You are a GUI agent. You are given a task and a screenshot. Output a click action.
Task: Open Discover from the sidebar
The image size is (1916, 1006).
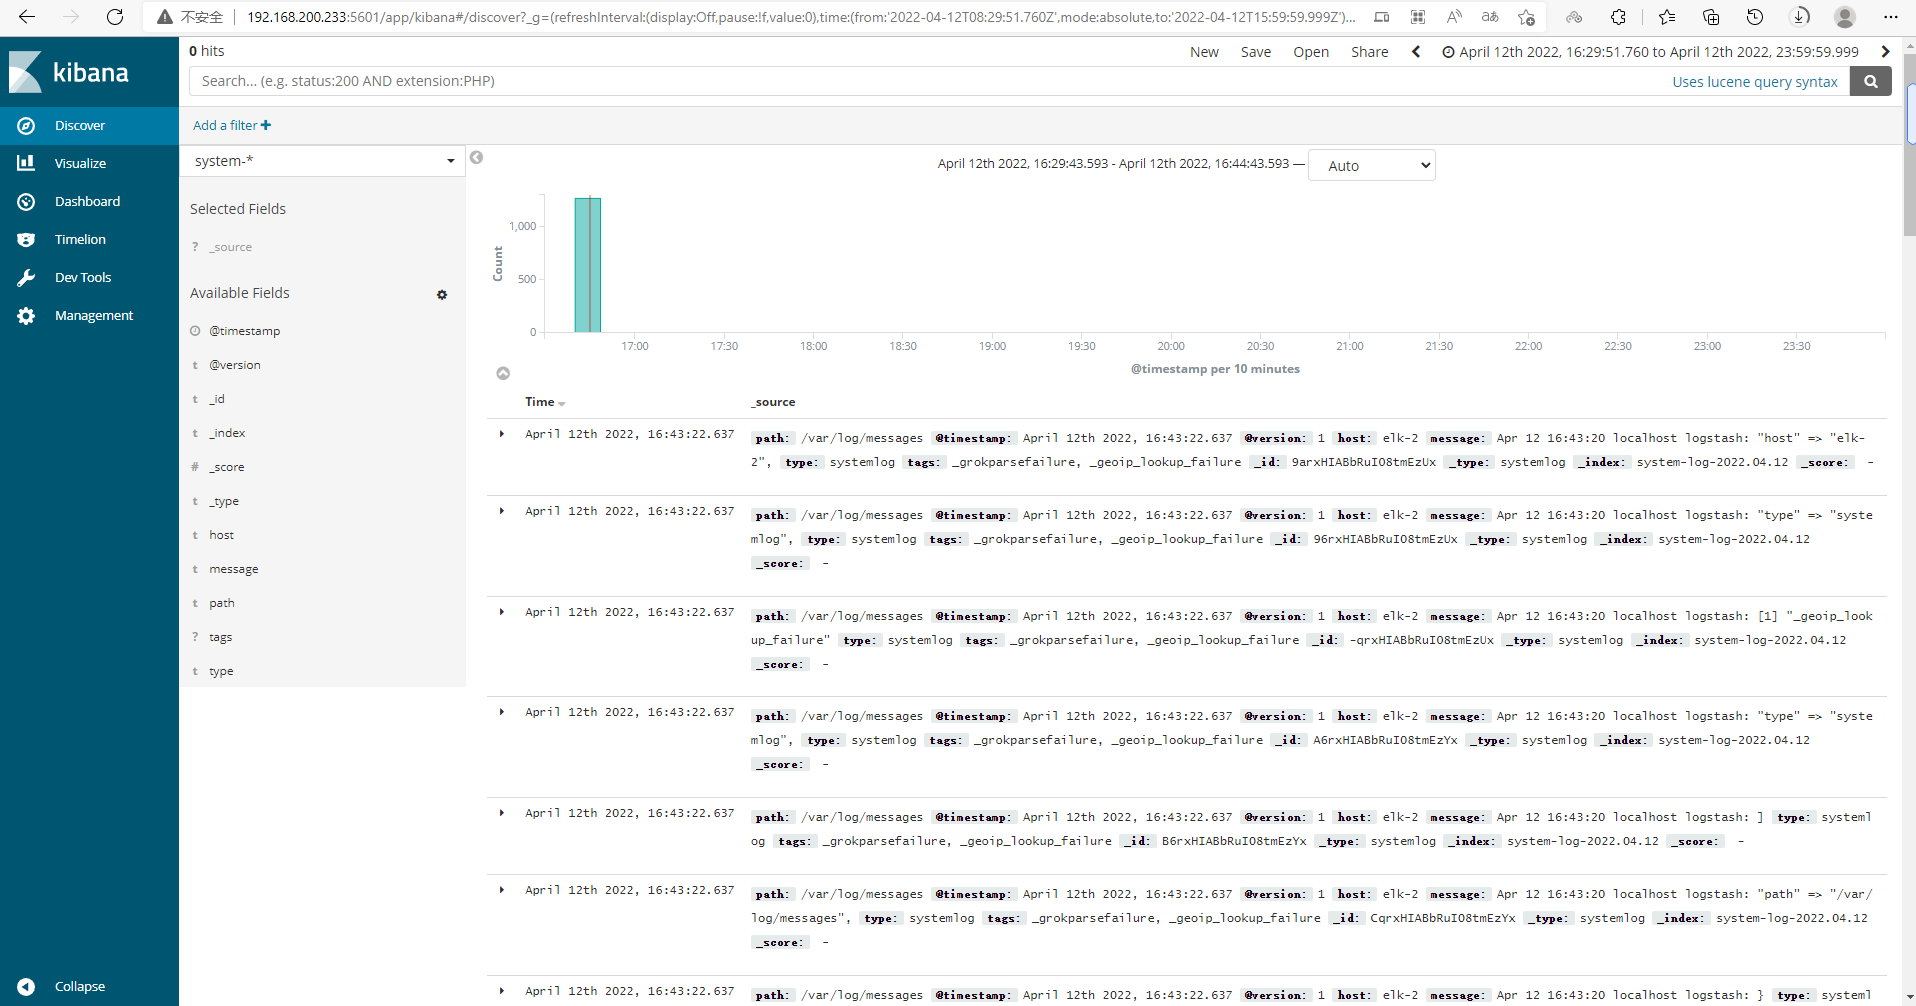(89, 126)
